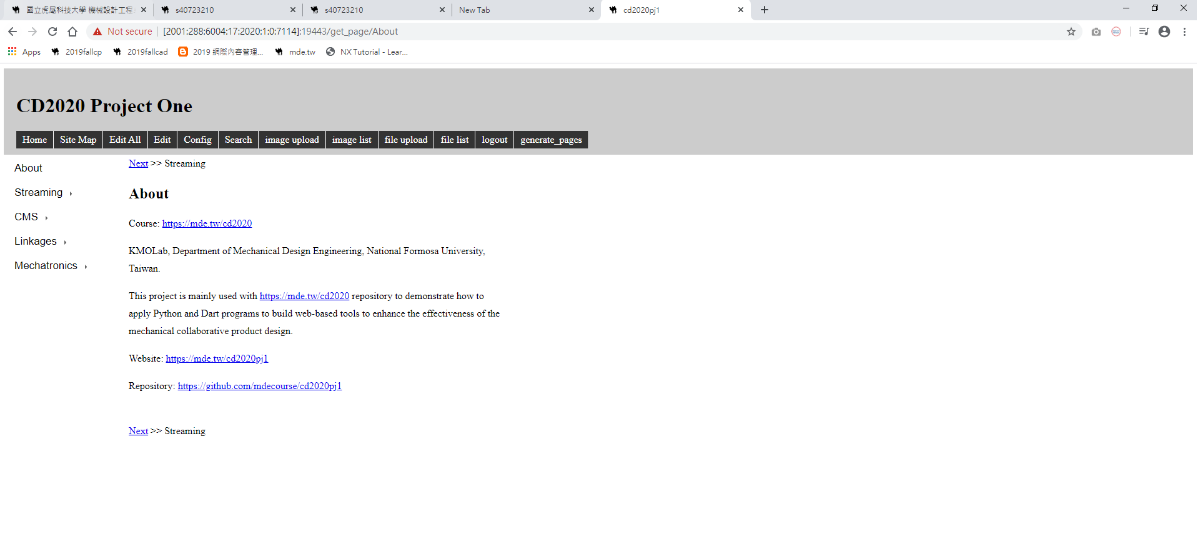The height and width of the screenshot is (555, 1197).
Task: Open a new tab with plus button
Action: tap(765, 10)
